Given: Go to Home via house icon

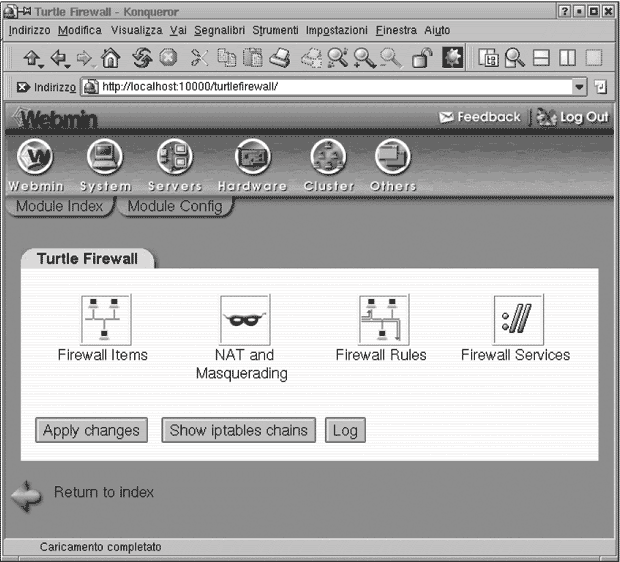Looking at the screenshot, I should [111, 58].
